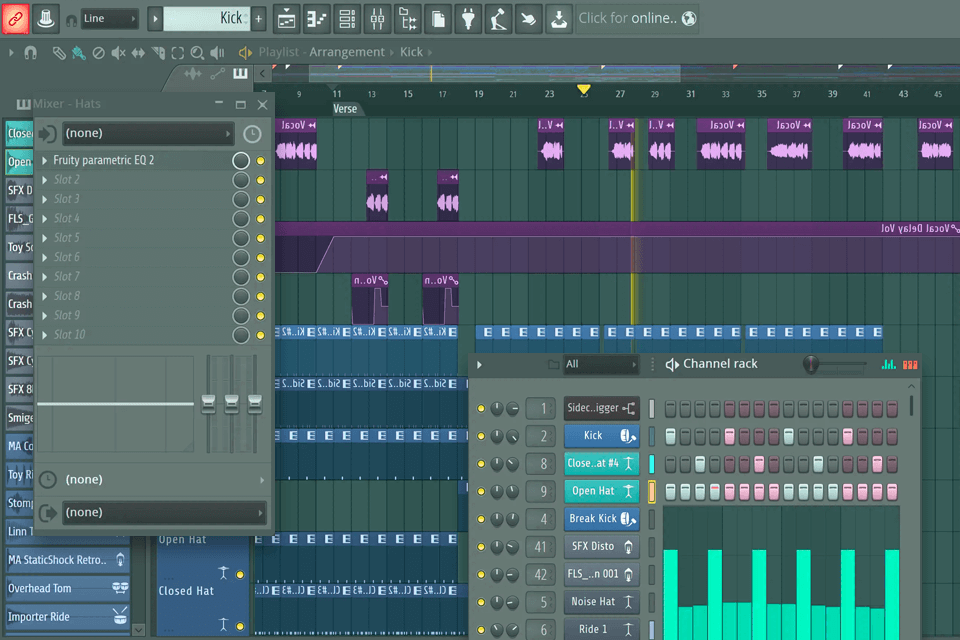Toggle Slot 5 yellow enable LED

260,238
